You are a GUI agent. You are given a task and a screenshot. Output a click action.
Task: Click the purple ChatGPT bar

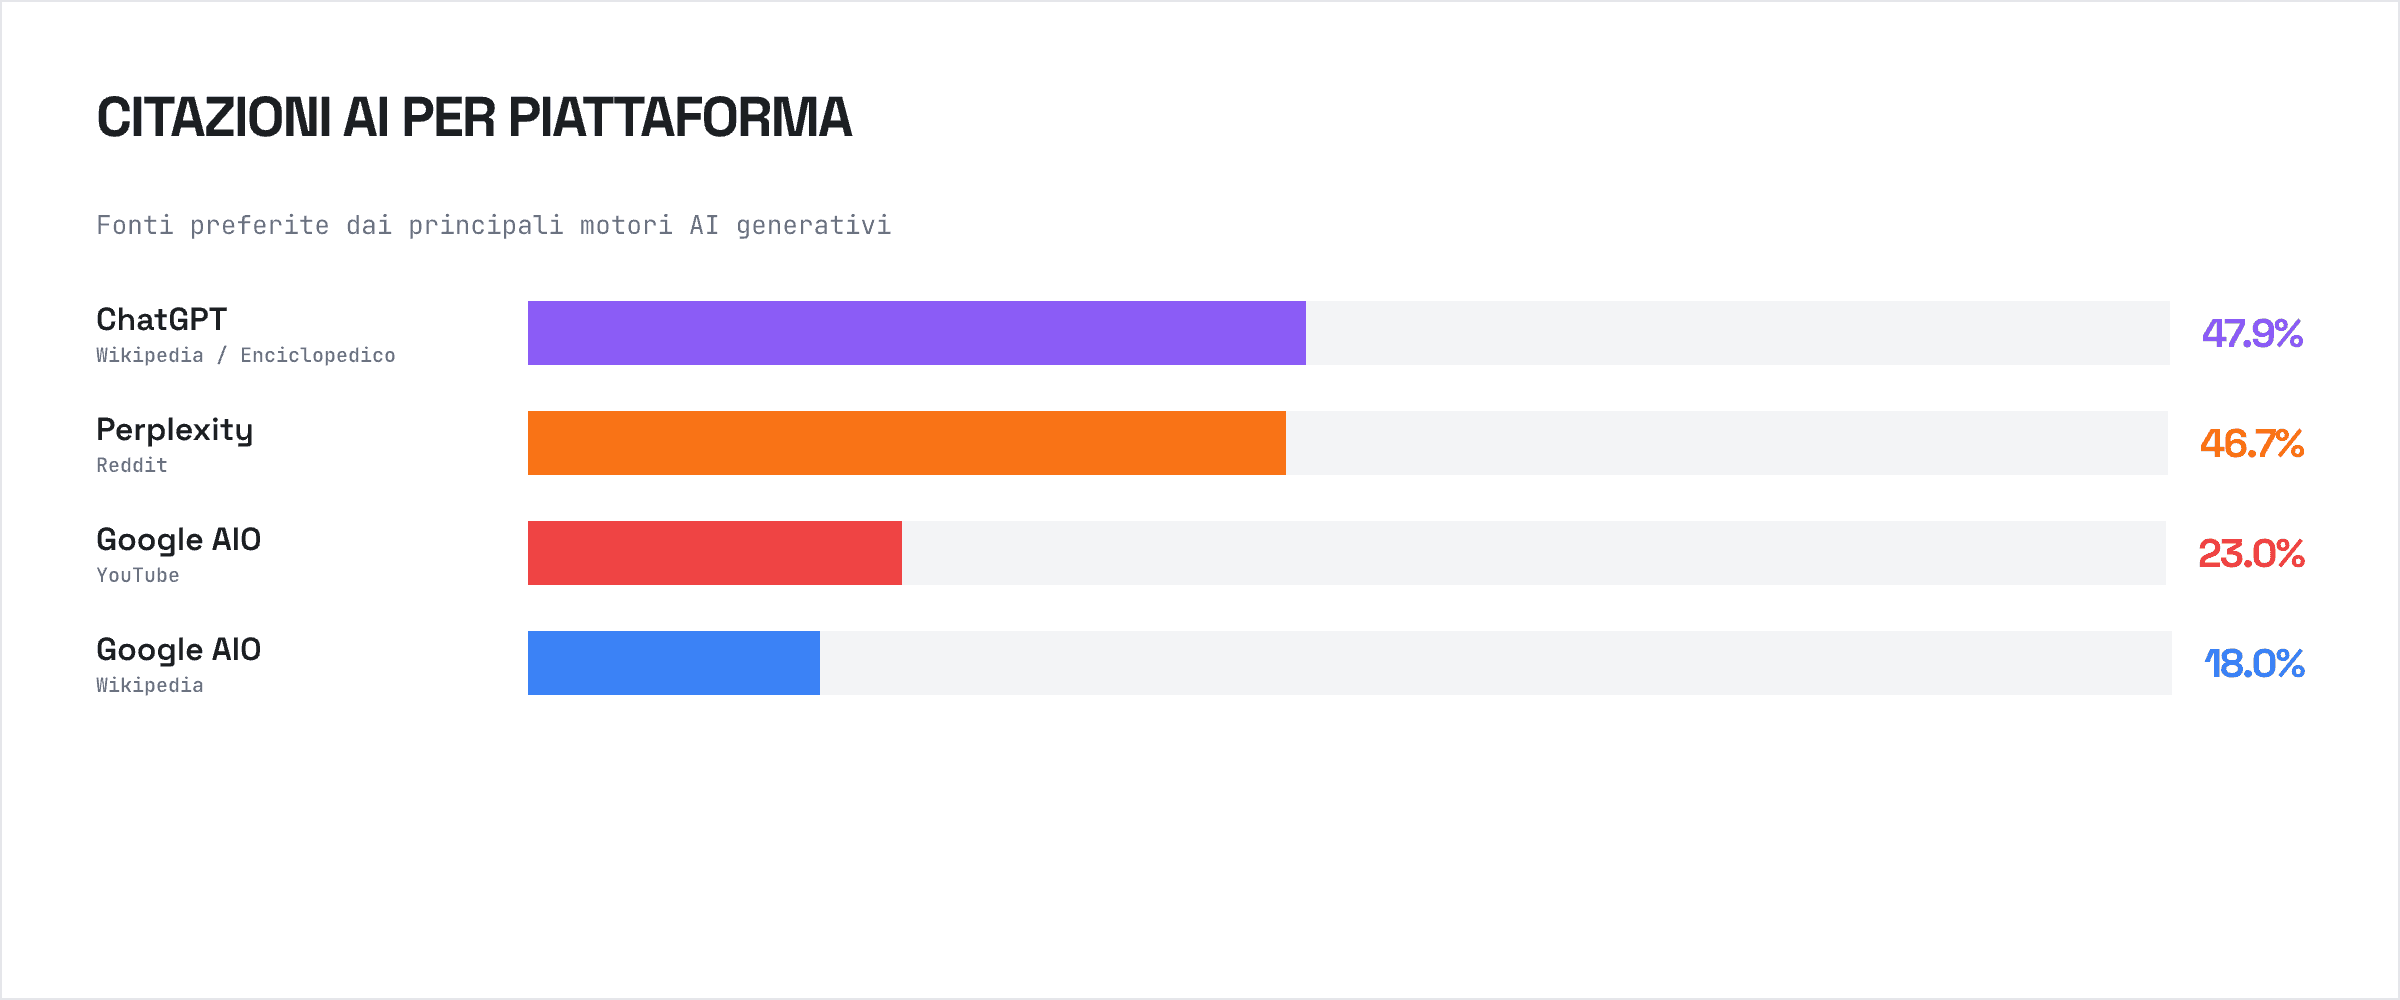click(x=916, y=333)
